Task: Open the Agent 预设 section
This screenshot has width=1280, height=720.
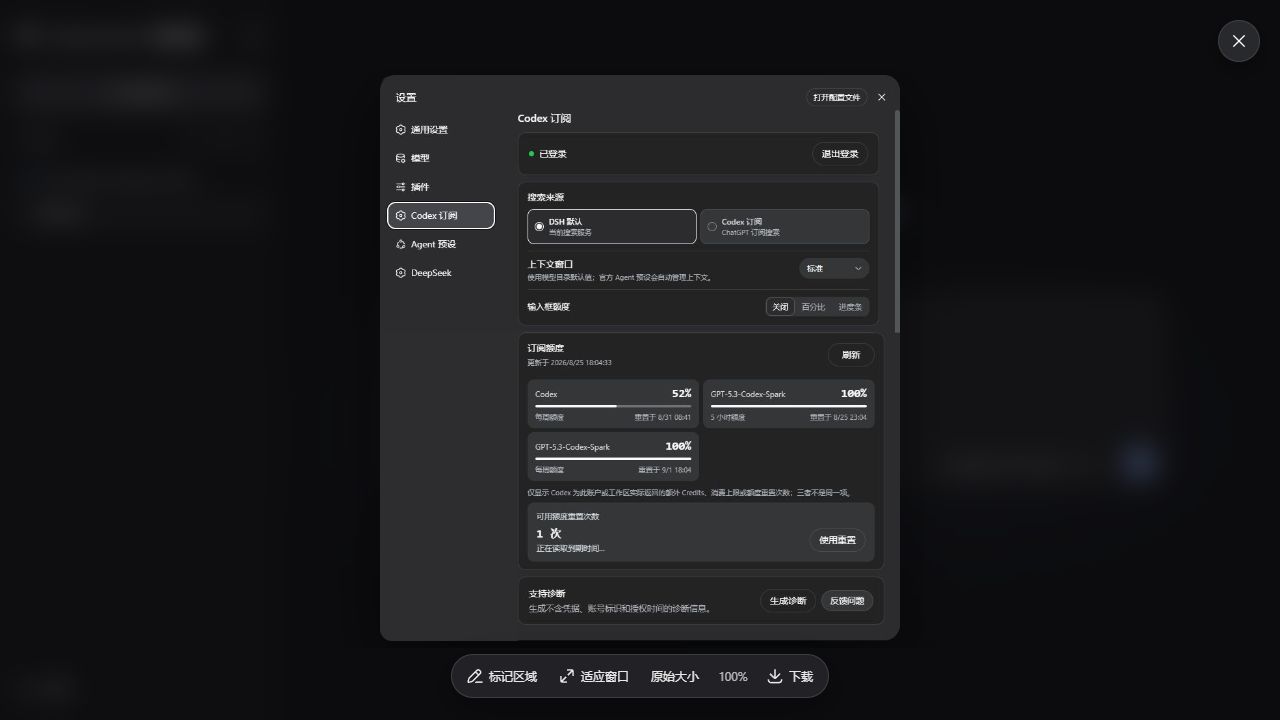Action: pos(440,244)
